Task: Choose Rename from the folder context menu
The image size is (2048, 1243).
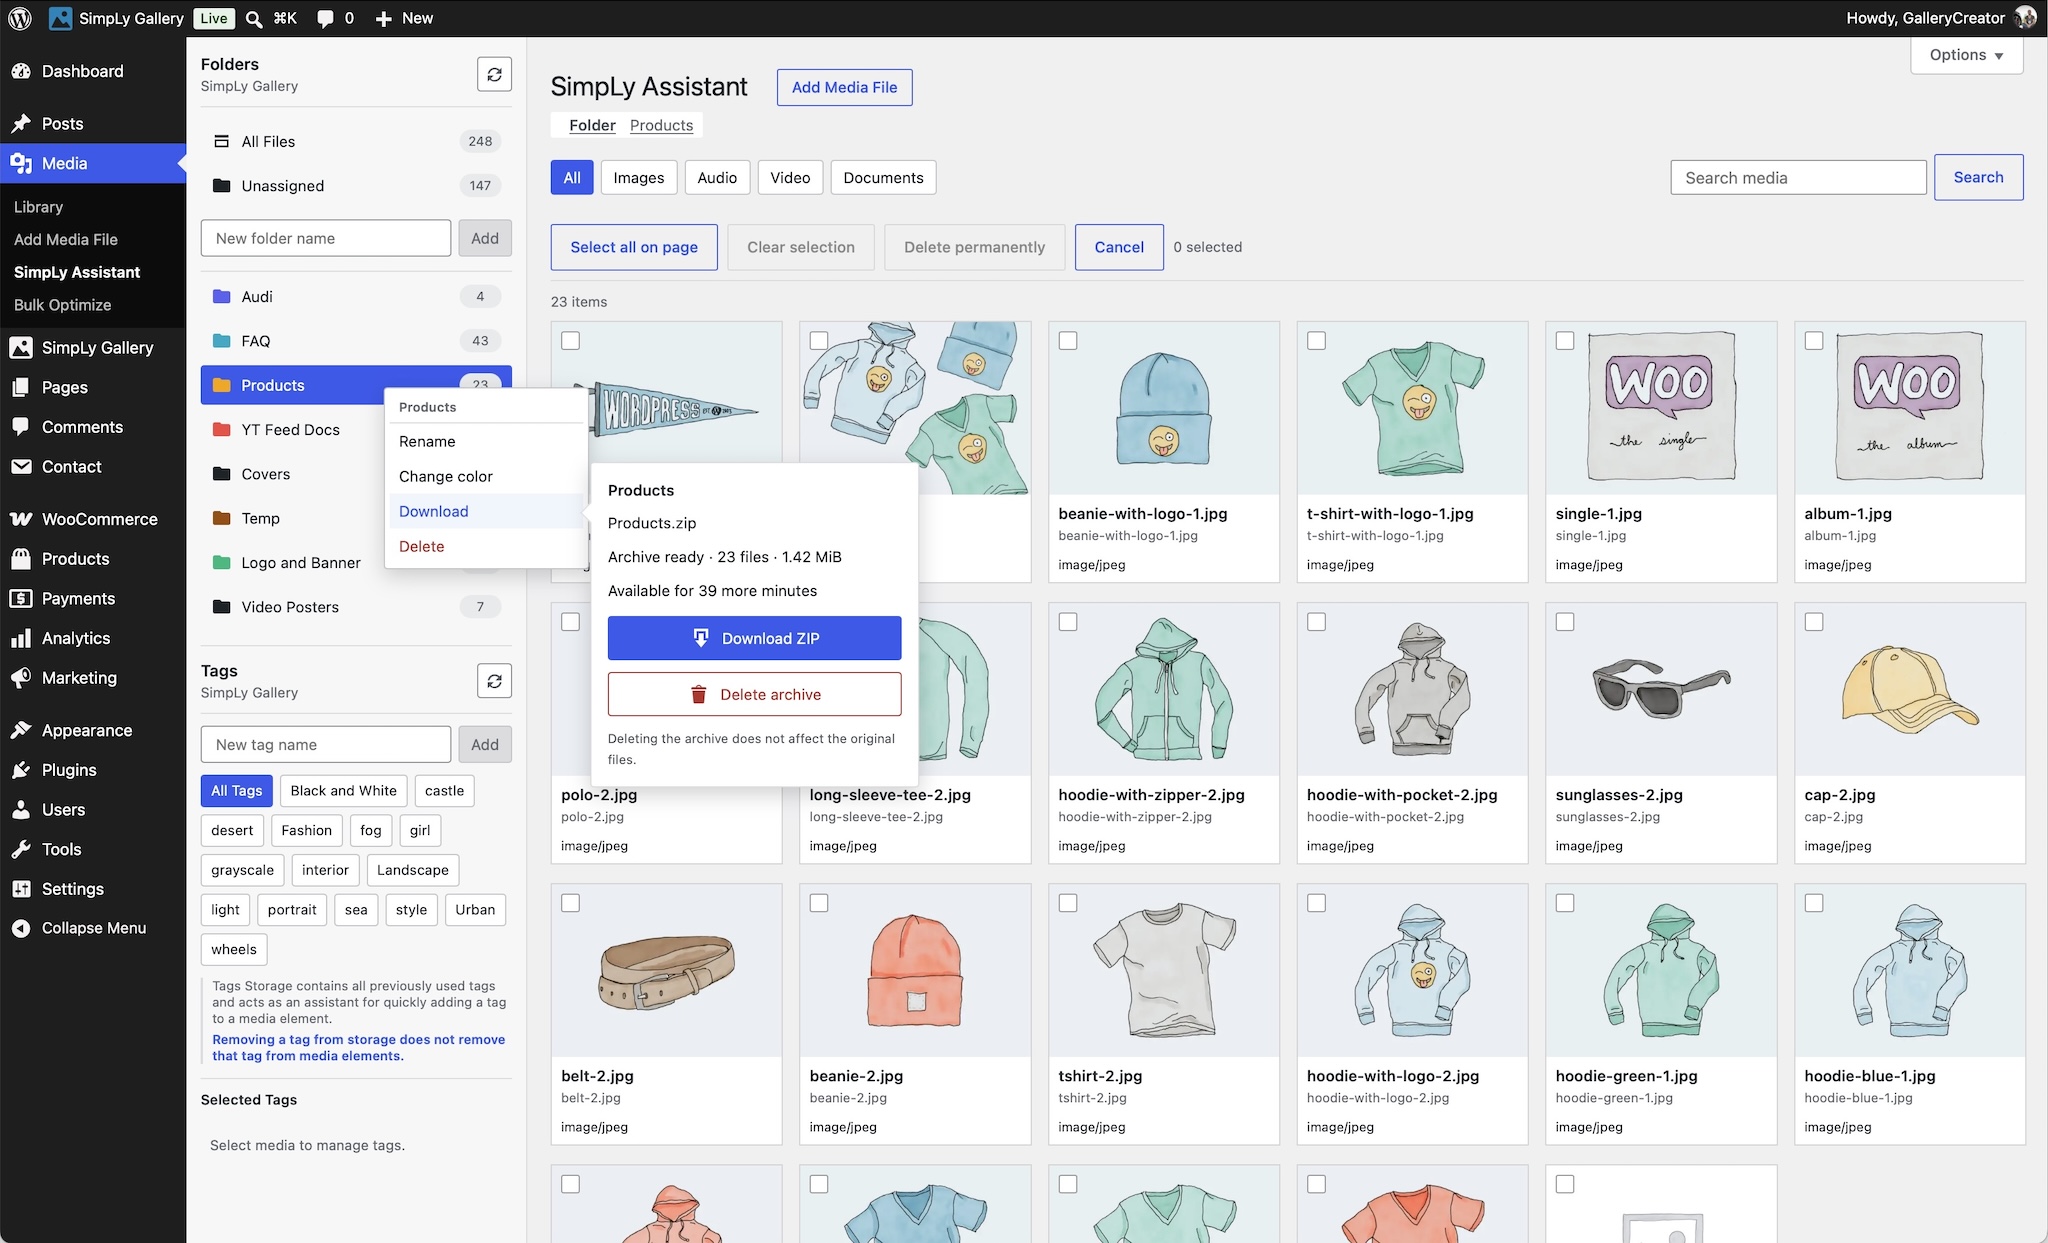Action: 484,441
